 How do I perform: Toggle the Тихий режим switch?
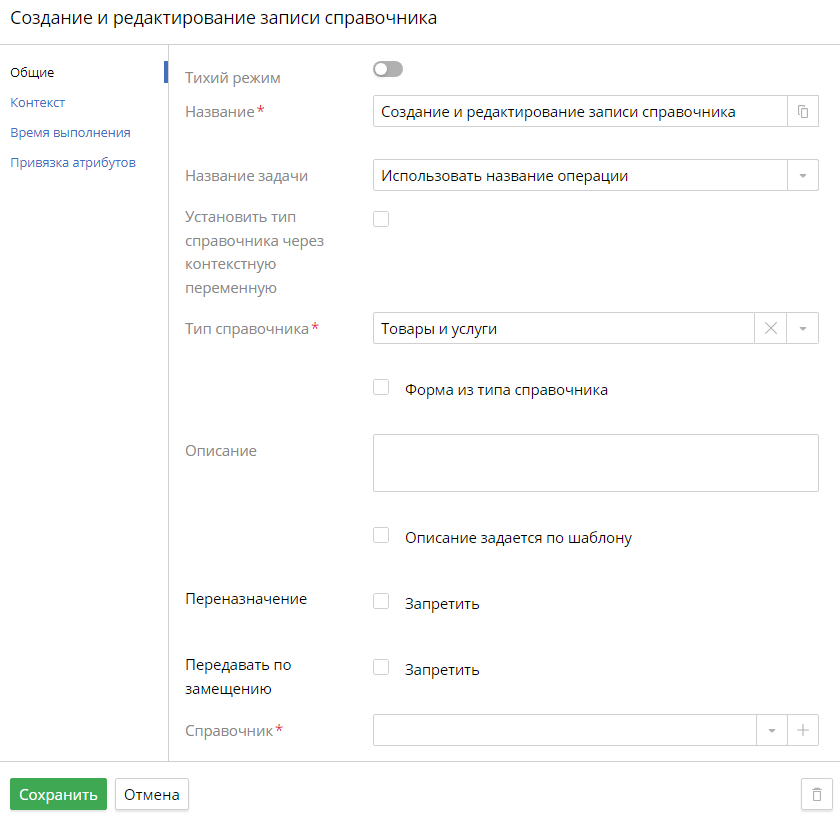pyautogui.click(x=388, y=69)
